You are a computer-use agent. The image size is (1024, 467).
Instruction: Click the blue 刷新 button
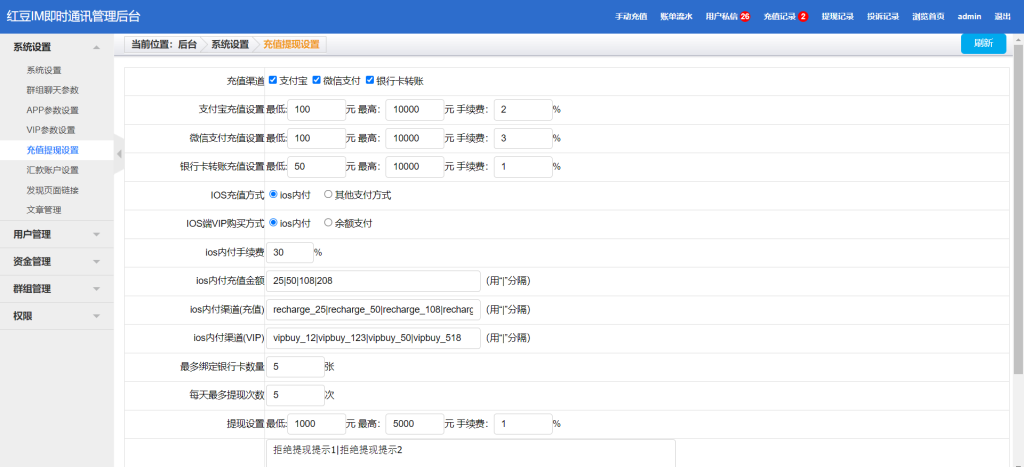(983, 44)
